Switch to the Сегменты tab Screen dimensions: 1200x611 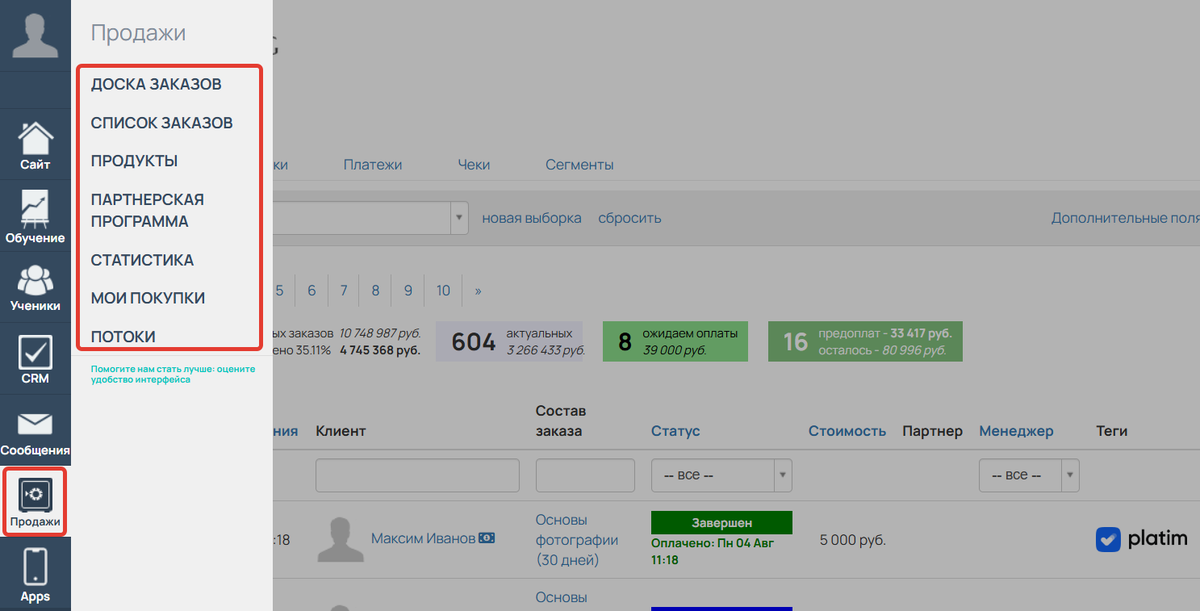click(579, 165)
